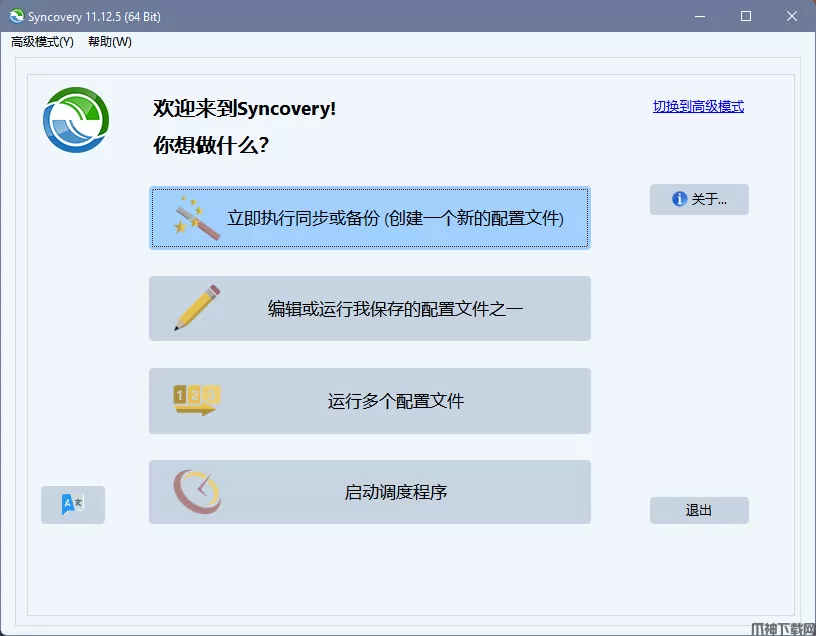Start 立即执行同步或备份 wizard button
816x636 pixels.
(x=370, y=218)
